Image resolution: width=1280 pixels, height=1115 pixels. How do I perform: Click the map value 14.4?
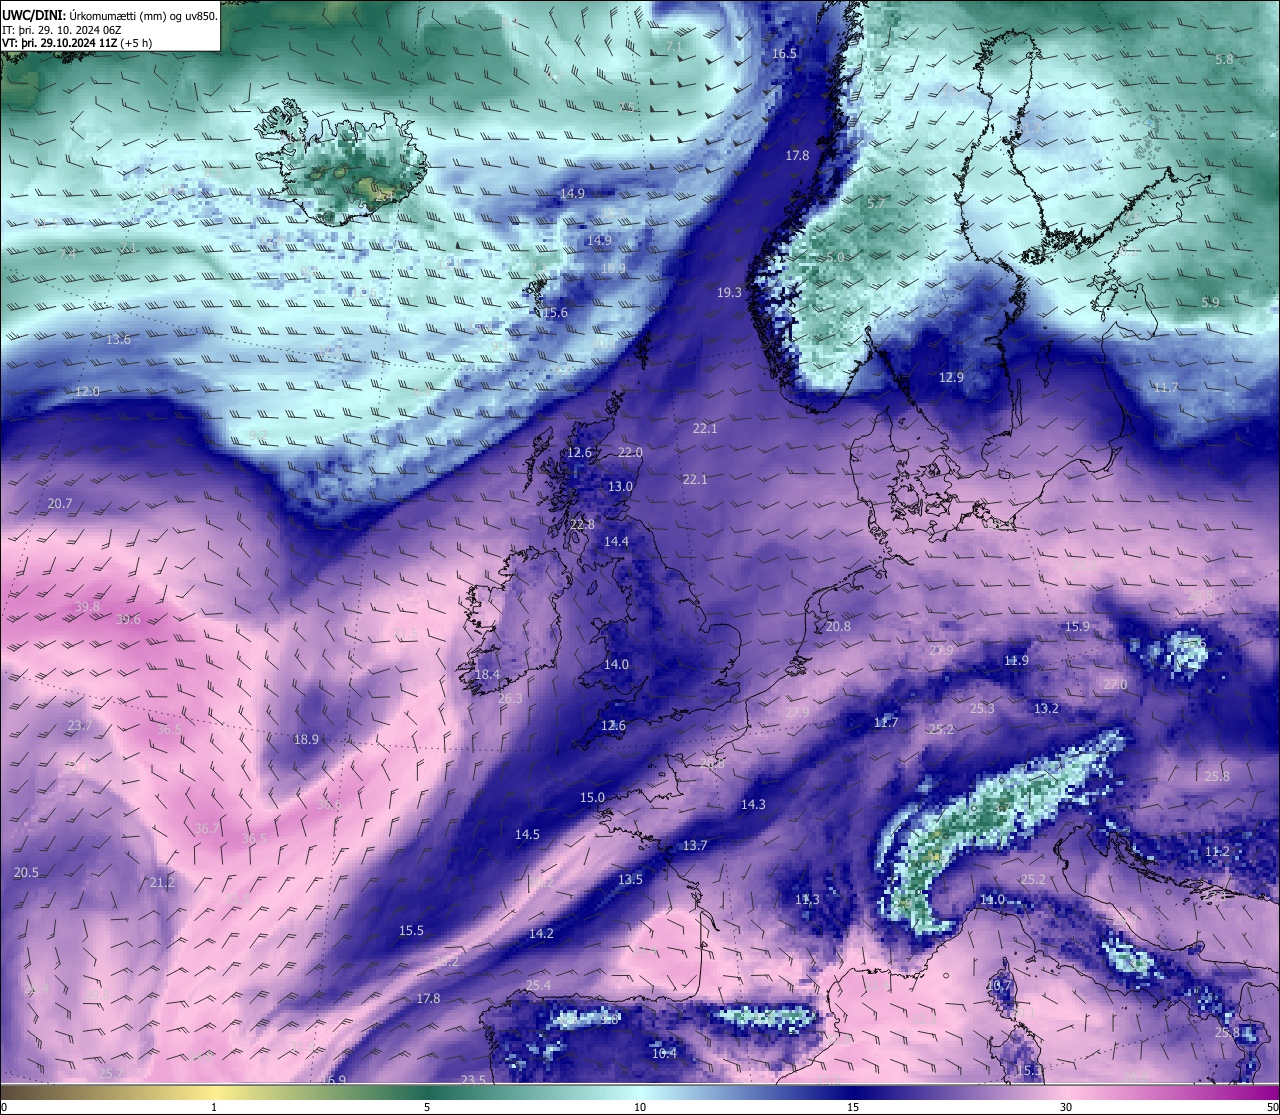click(x=616, y=542)
